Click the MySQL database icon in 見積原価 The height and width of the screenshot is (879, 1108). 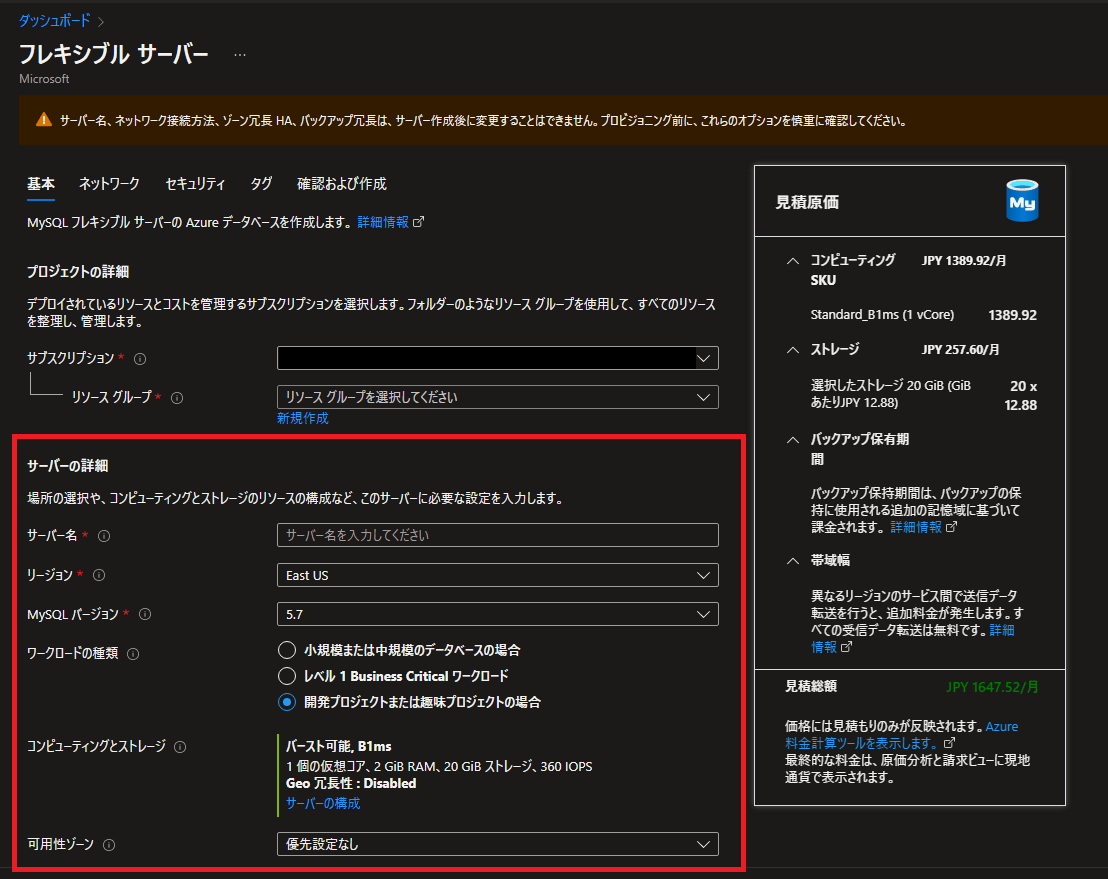pyautogui.click(x=1022, y=201)
